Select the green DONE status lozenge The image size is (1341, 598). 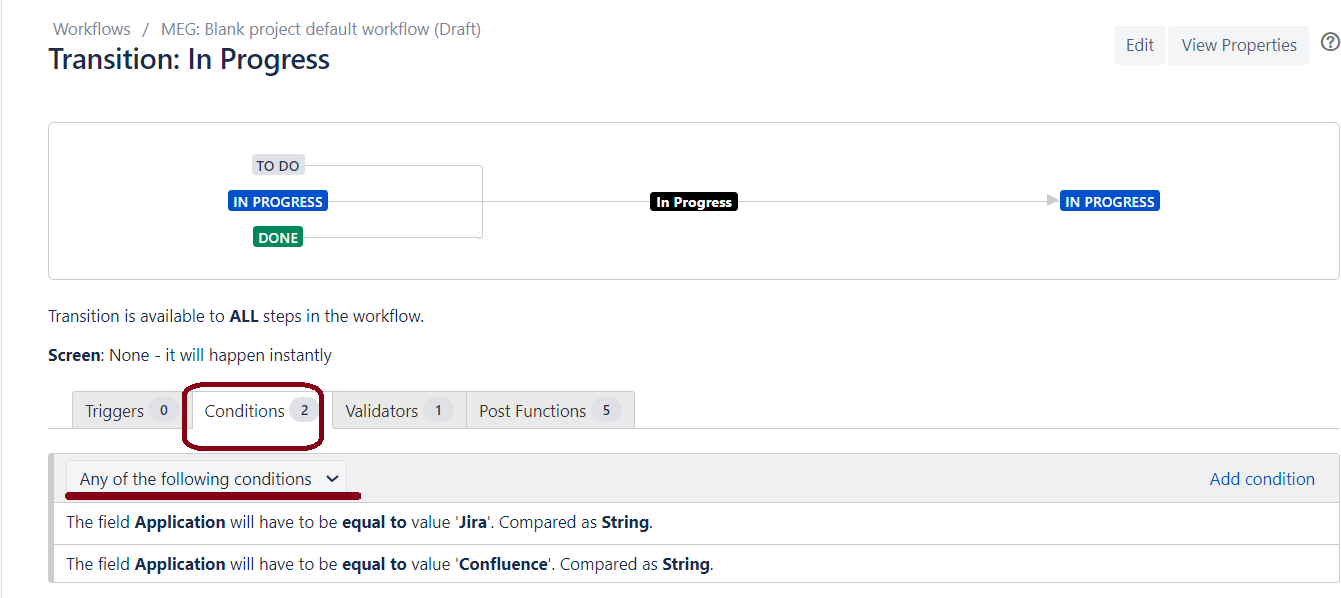point(277,236)
